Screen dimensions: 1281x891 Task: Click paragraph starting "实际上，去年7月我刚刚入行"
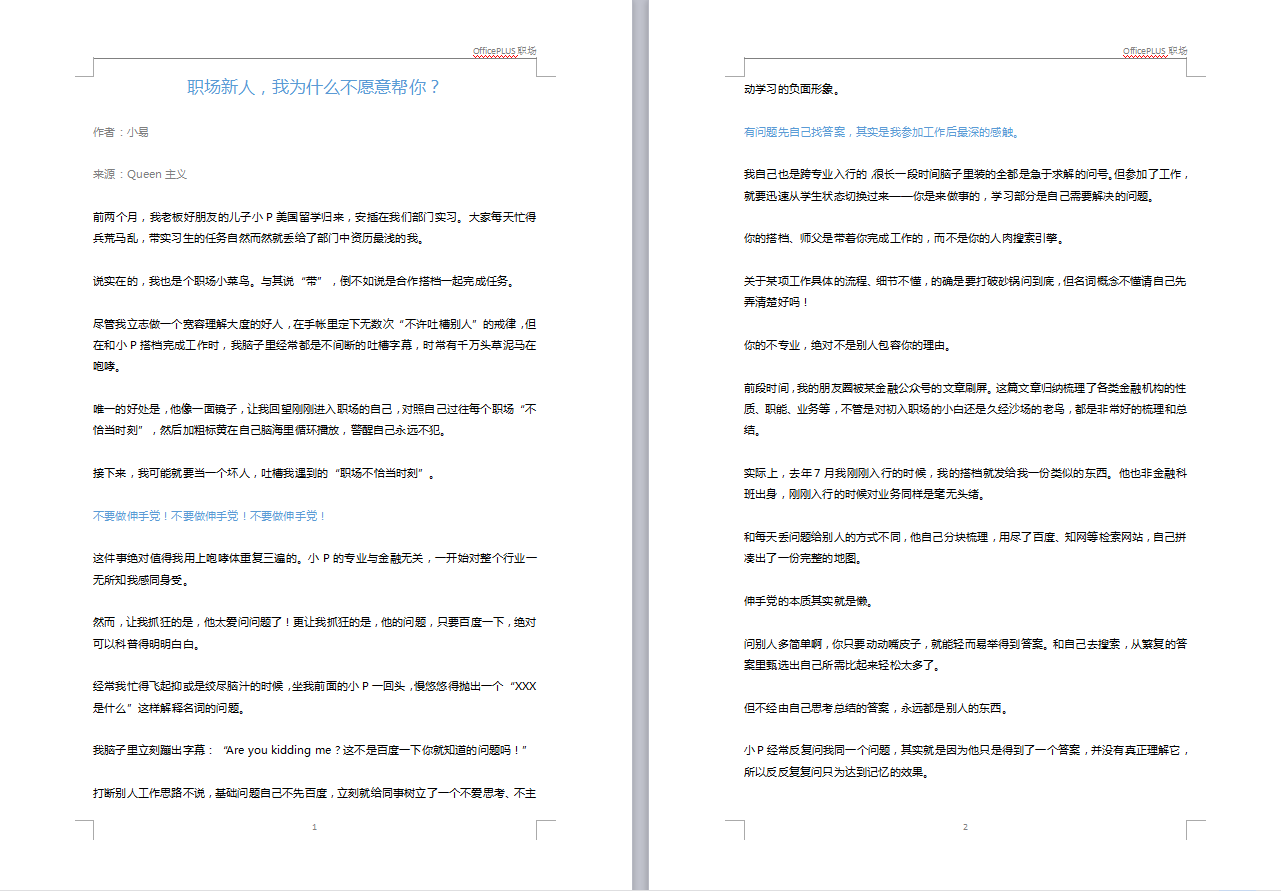[965, 484]
